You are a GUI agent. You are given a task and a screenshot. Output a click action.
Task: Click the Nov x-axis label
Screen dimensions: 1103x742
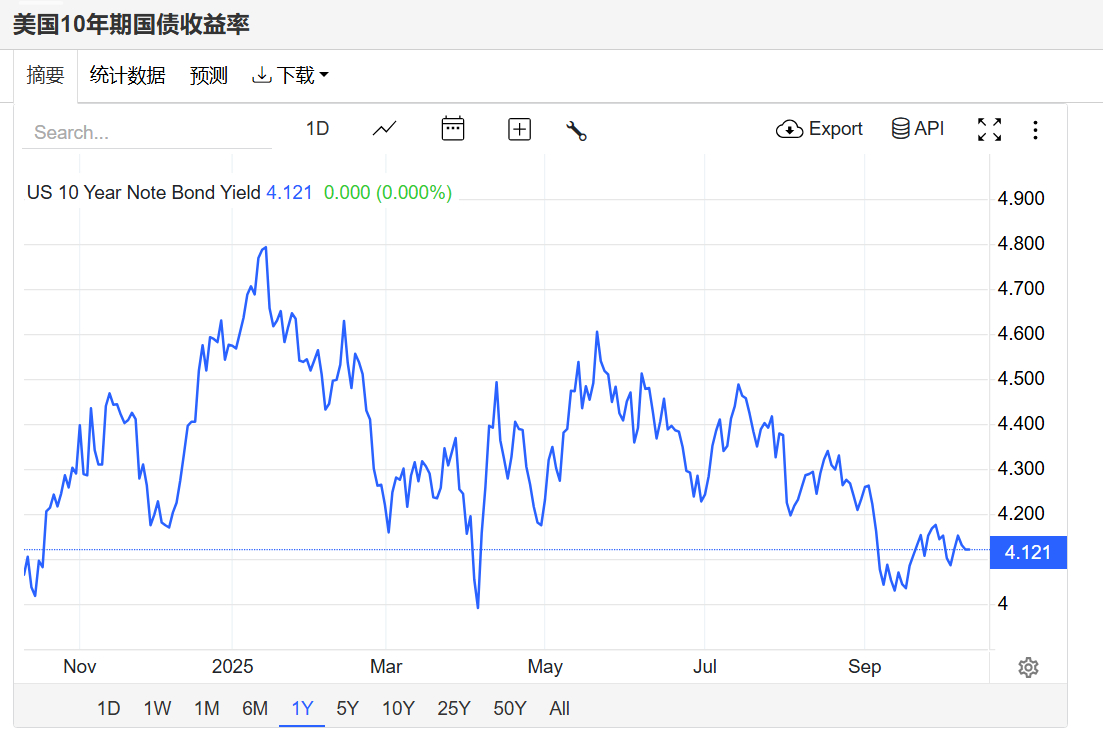tap(79, 666)
